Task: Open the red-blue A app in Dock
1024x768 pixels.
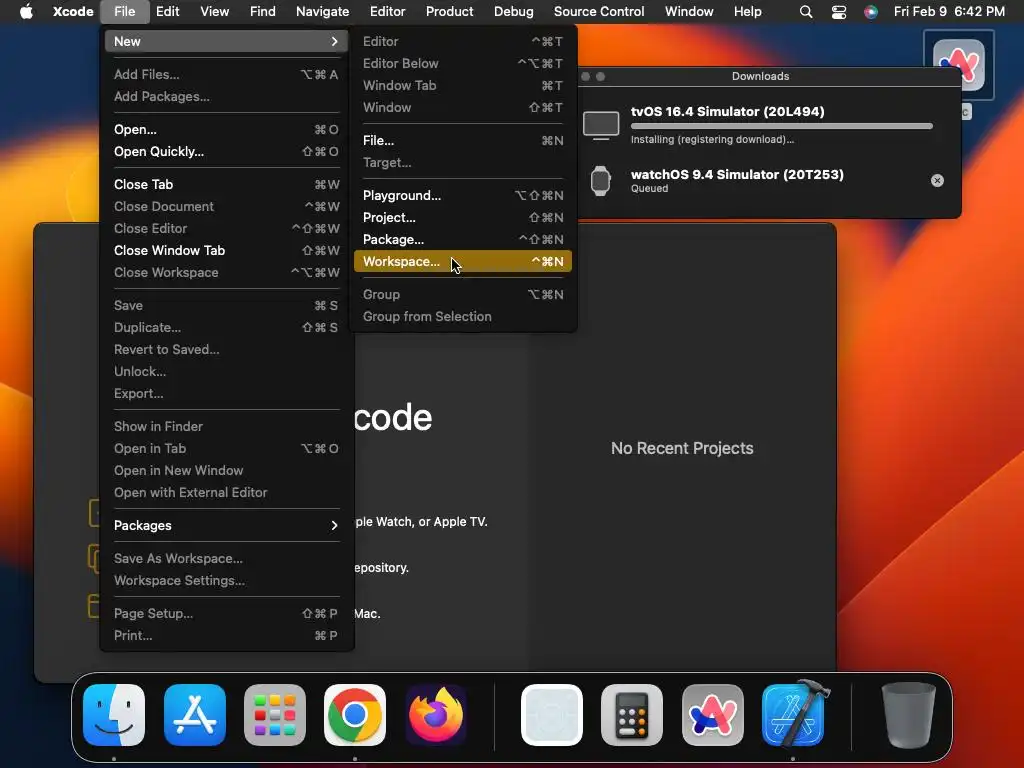Action: [712, 714]
